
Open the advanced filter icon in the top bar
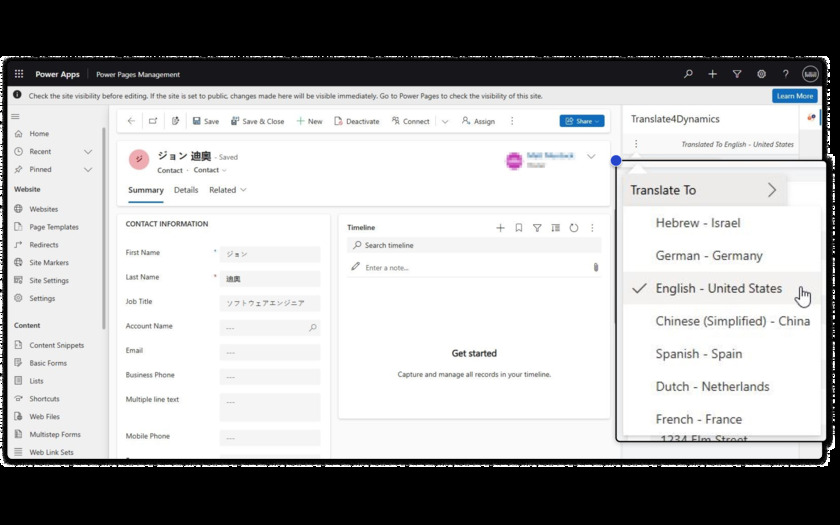pos(737,74)
